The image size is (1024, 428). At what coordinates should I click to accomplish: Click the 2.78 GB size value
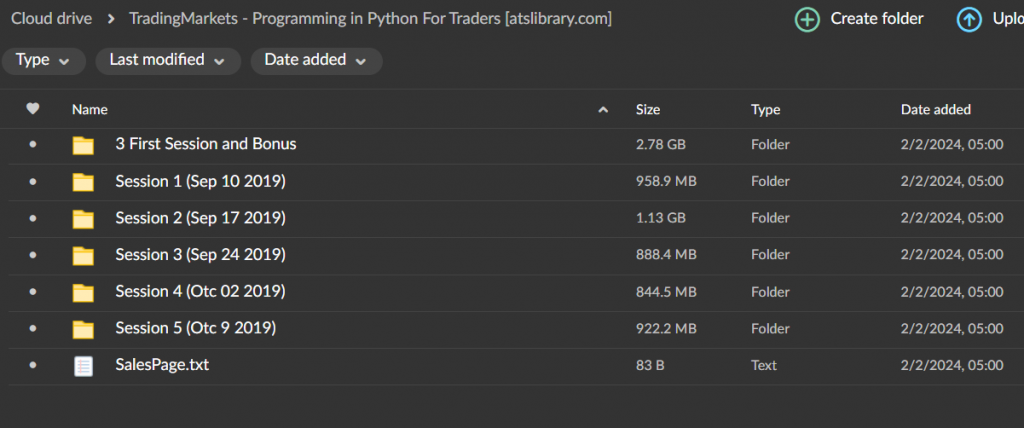[x=661, y=145]
